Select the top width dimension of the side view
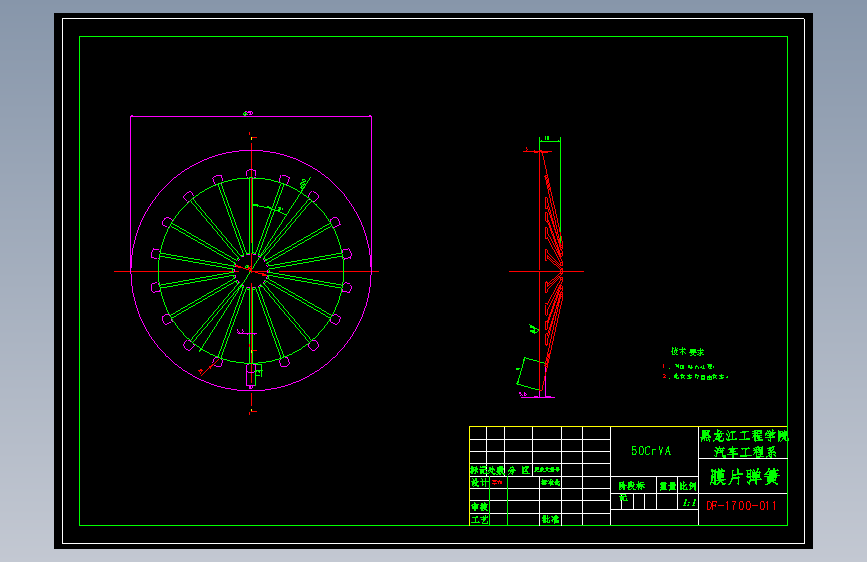867x562 pixels. 550,139
